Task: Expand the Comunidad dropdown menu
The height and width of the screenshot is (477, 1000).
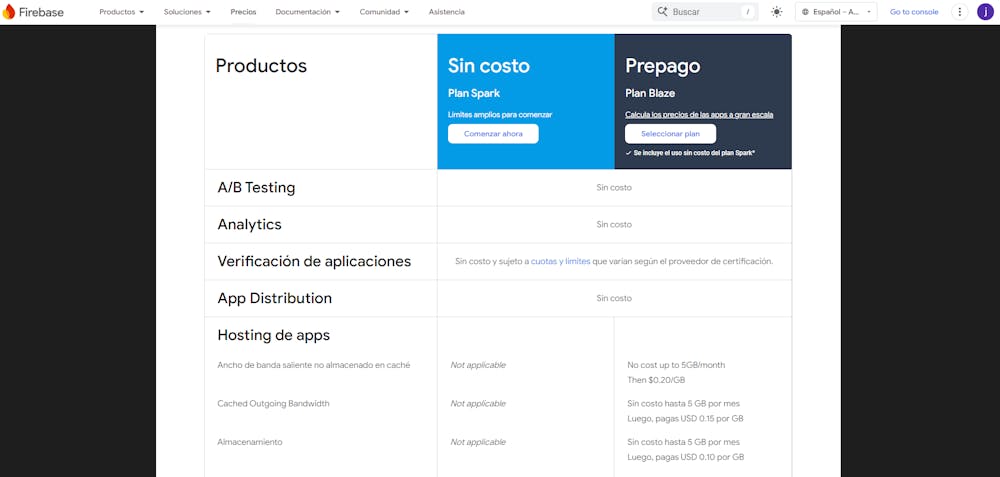Action: [385, 12]
